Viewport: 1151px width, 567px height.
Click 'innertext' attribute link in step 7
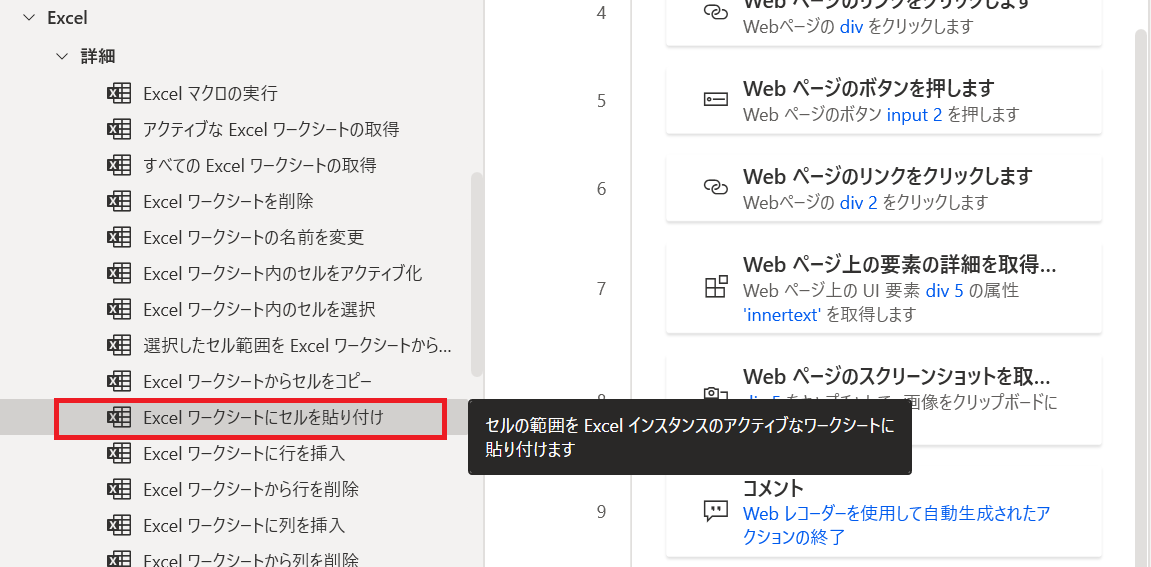coord(782,315)
